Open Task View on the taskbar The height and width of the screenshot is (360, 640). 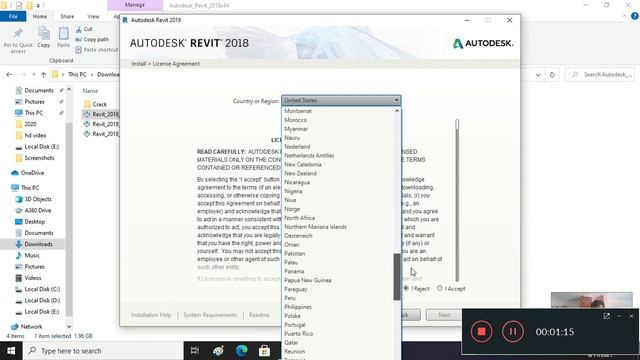click(195, 351)
